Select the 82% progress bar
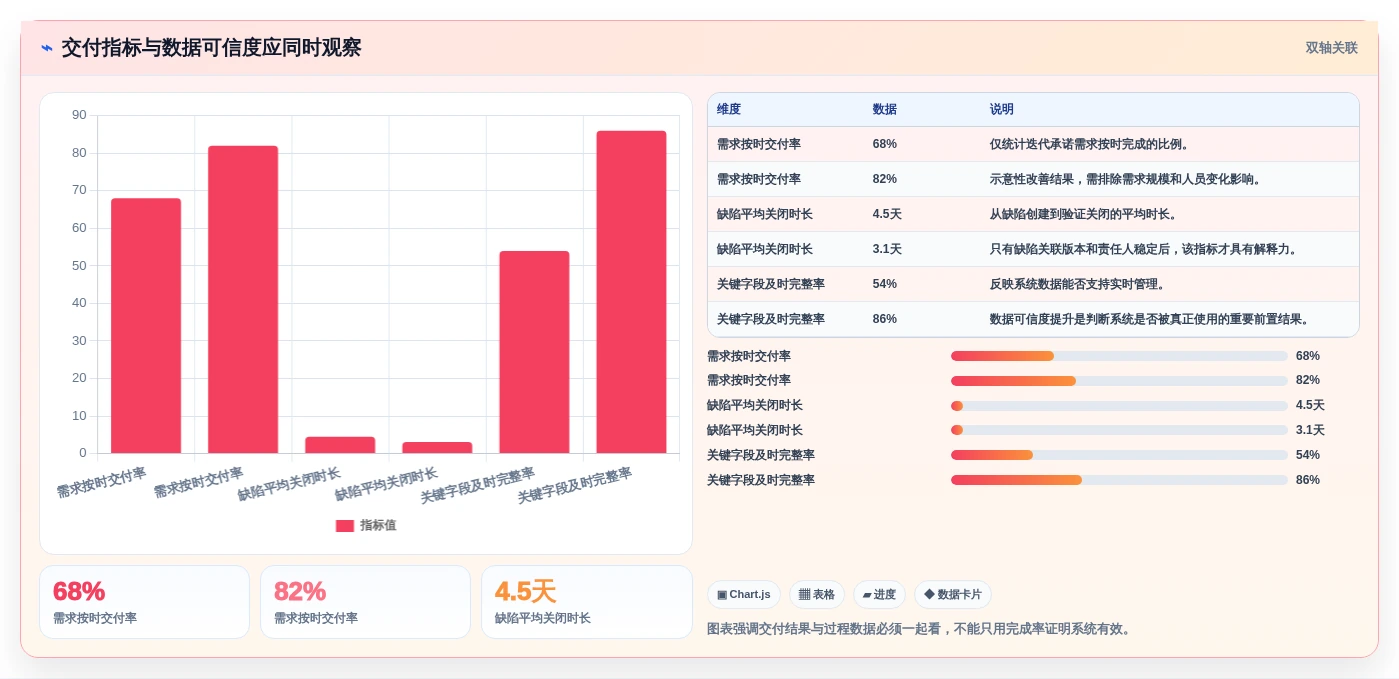The height and width of the screenshot is (679, 1399). point(1119,381)
